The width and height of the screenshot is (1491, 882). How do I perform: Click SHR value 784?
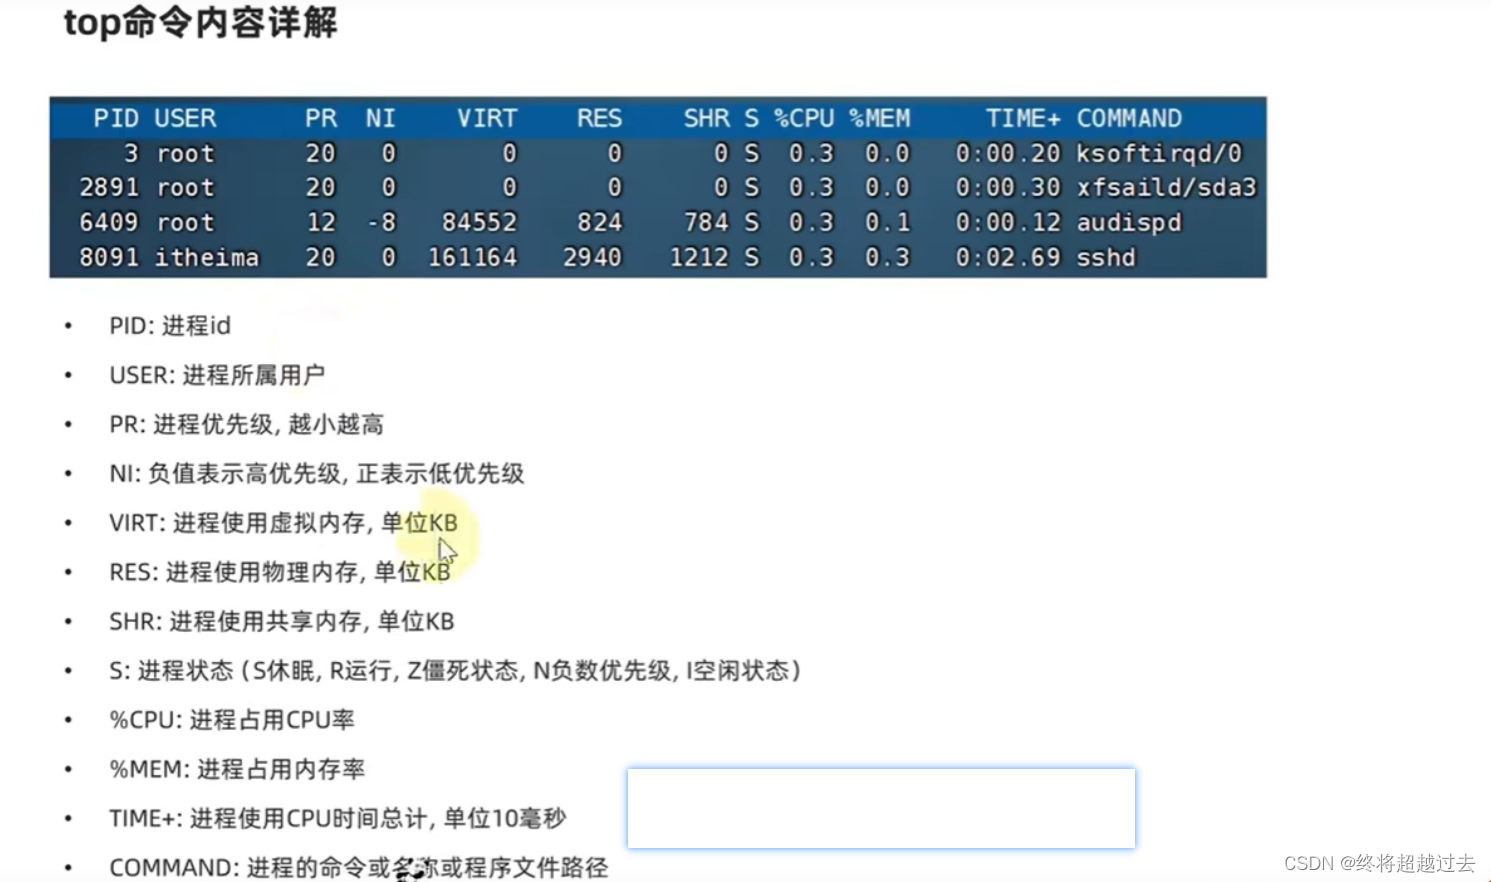(x=707, y=222)
